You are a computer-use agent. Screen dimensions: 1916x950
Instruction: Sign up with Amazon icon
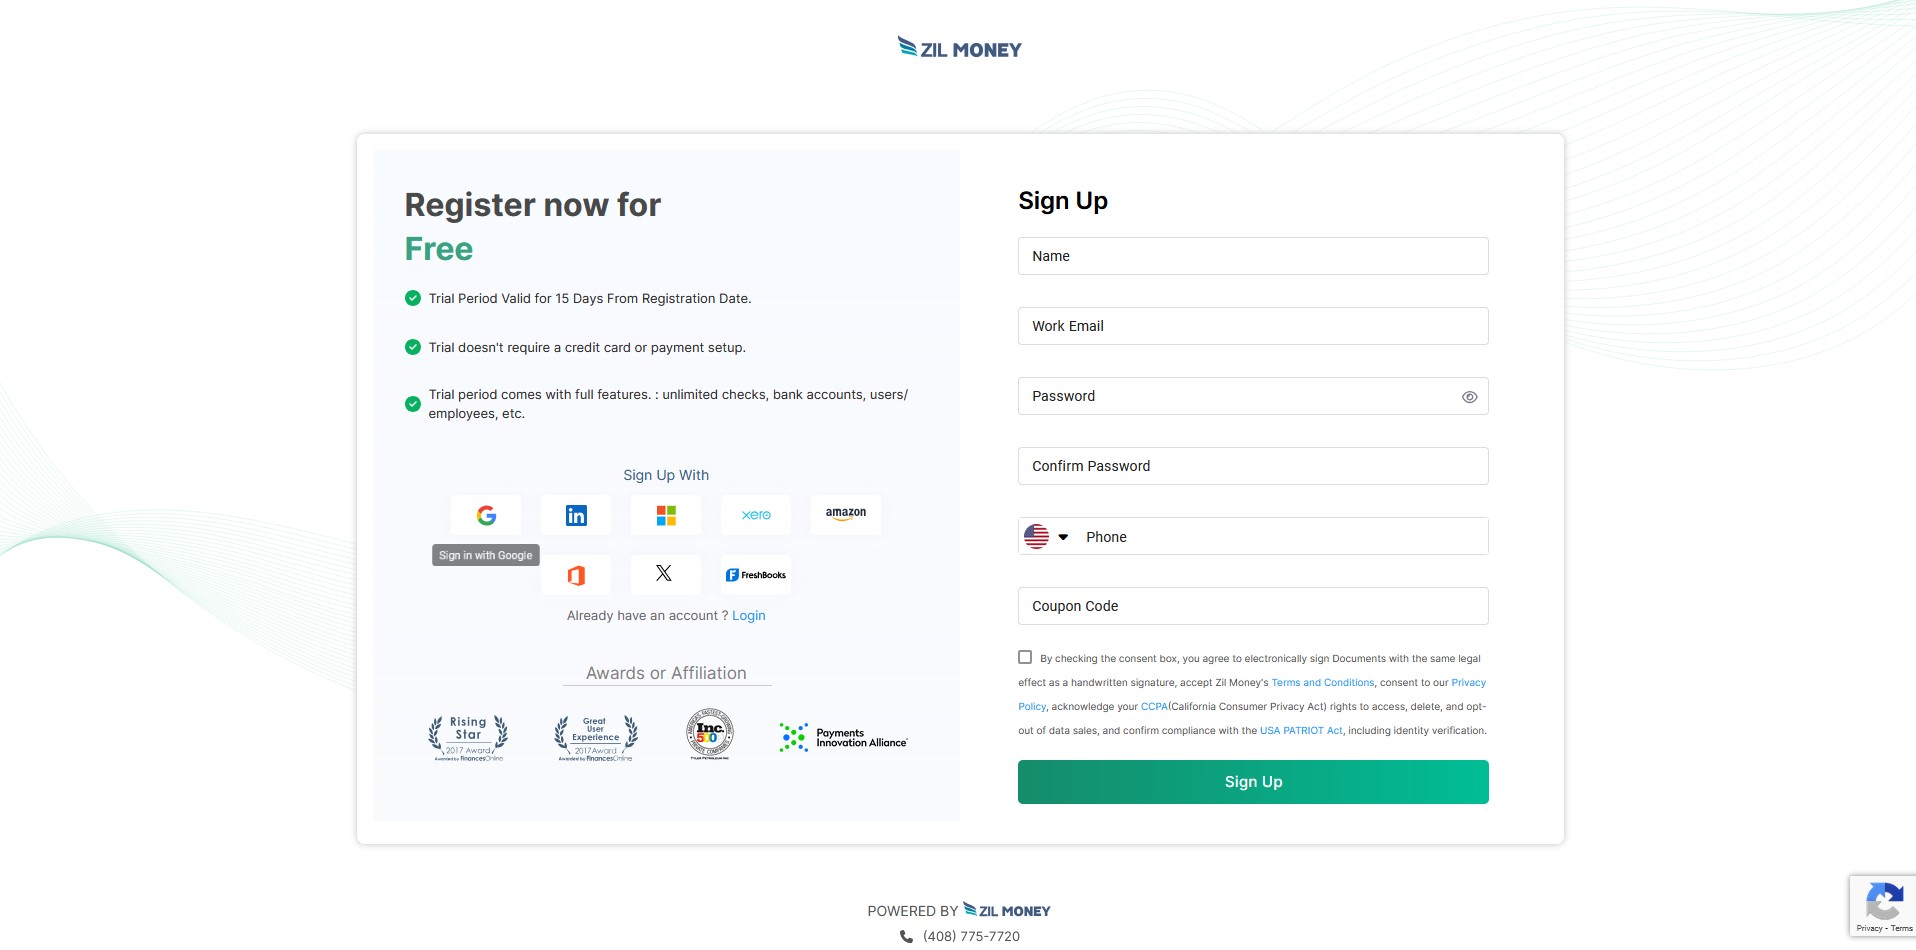click(846, 514)
